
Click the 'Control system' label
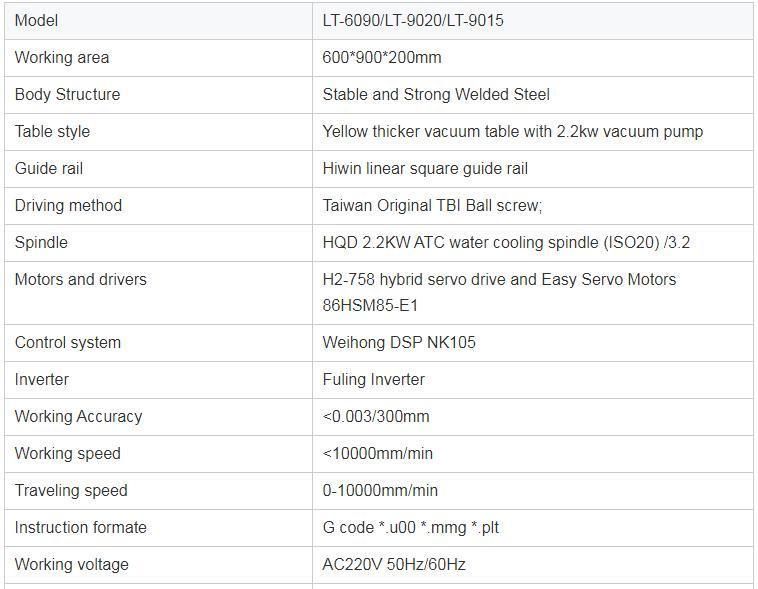tap(68, 342)
